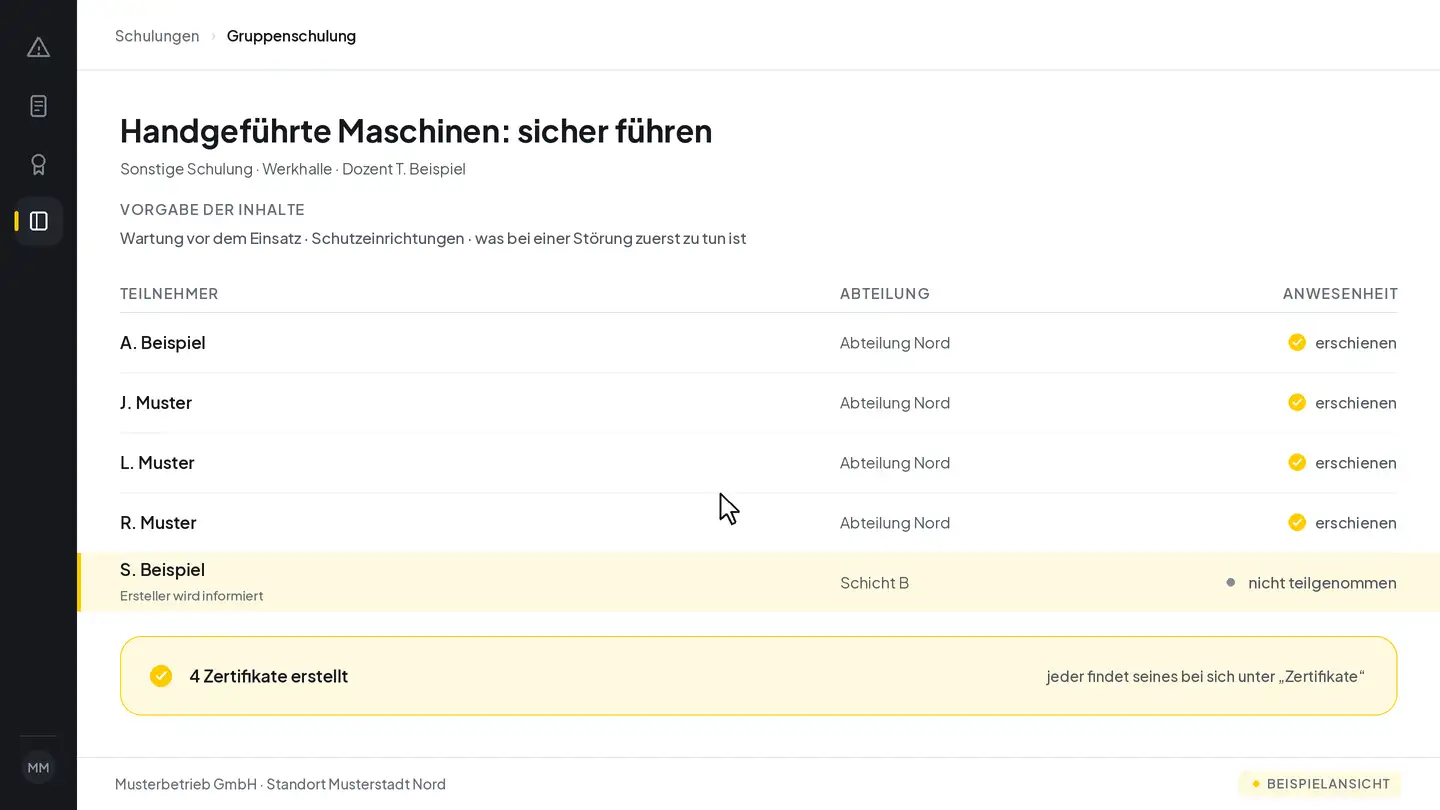1440x810 pixels.
Task: Select participant A. Beispiel
Action: click(163, 343)
